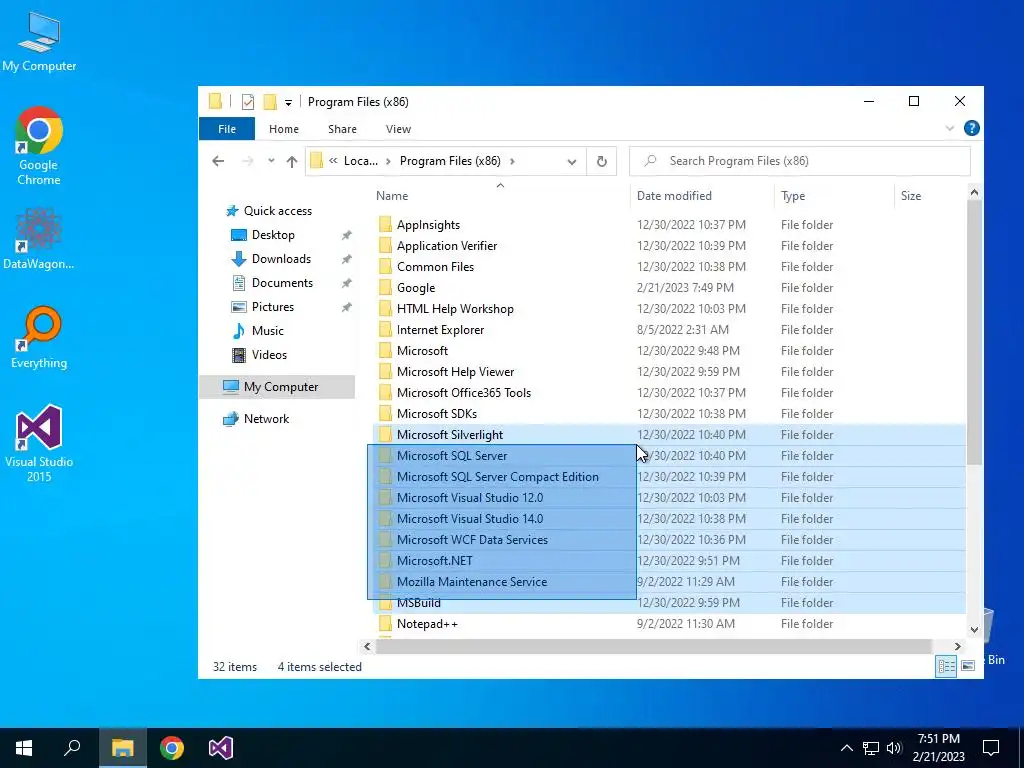
Task: Open the notification center icon
Action: 991,748
